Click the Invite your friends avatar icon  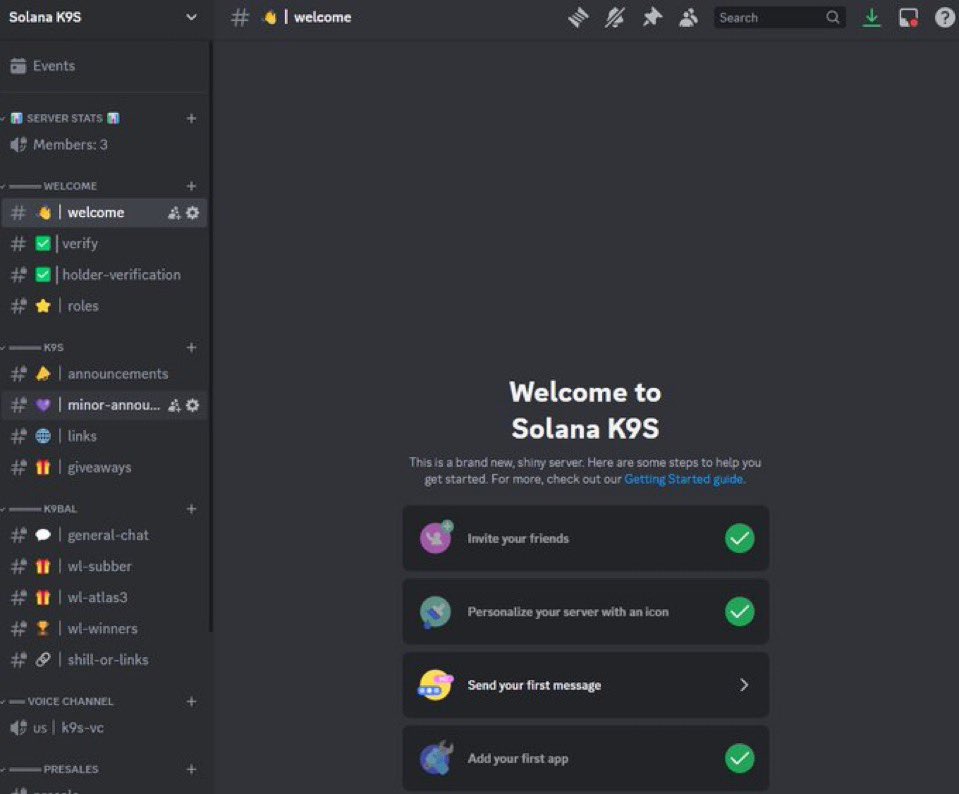click(x=436, y=538)
